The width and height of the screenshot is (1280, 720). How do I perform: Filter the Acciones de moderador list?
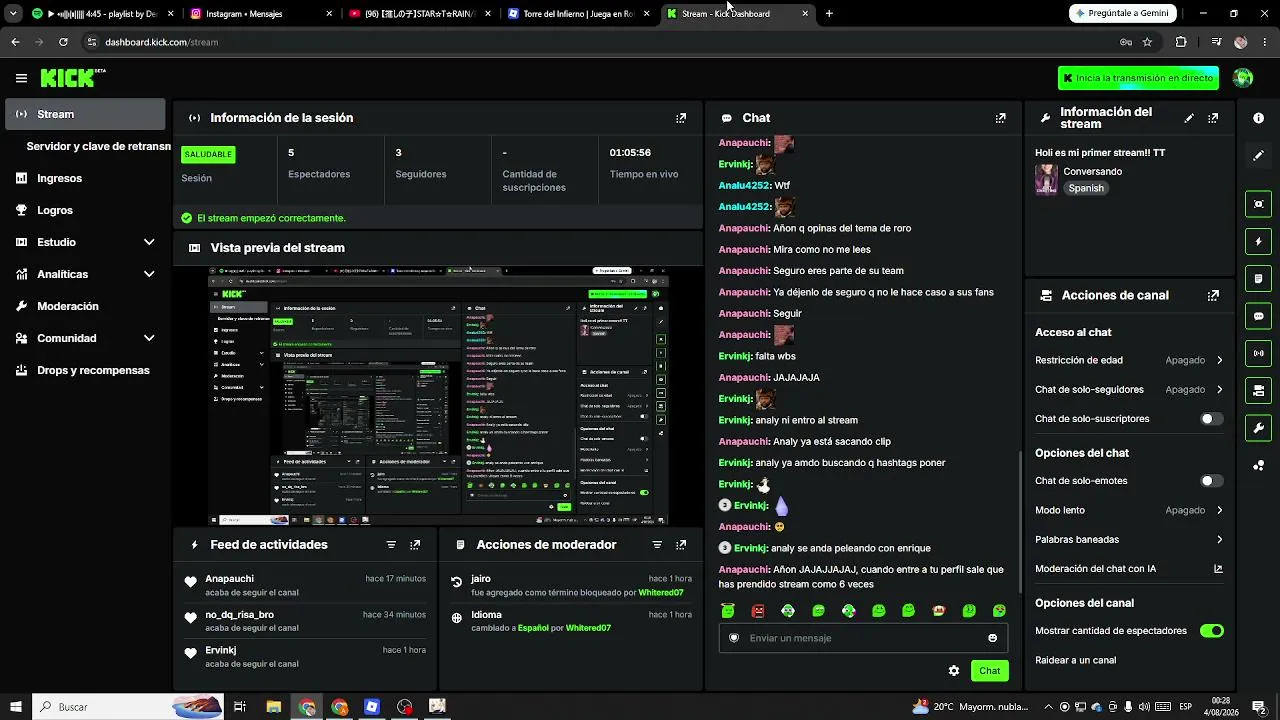click(x=657, y=545)
